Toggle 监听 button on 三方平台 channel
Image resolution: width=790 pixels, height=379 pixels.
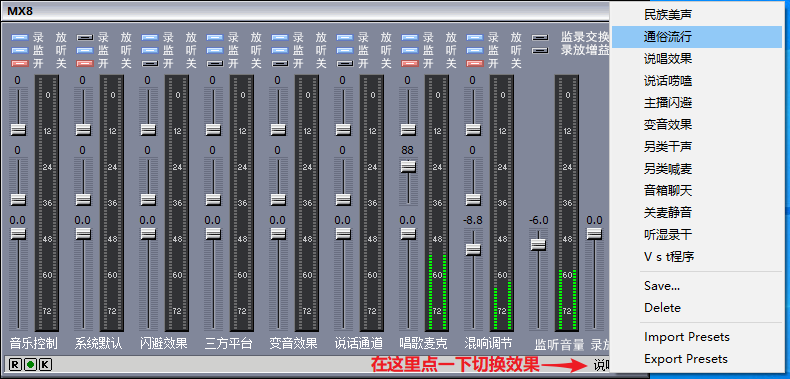(215, 50)
